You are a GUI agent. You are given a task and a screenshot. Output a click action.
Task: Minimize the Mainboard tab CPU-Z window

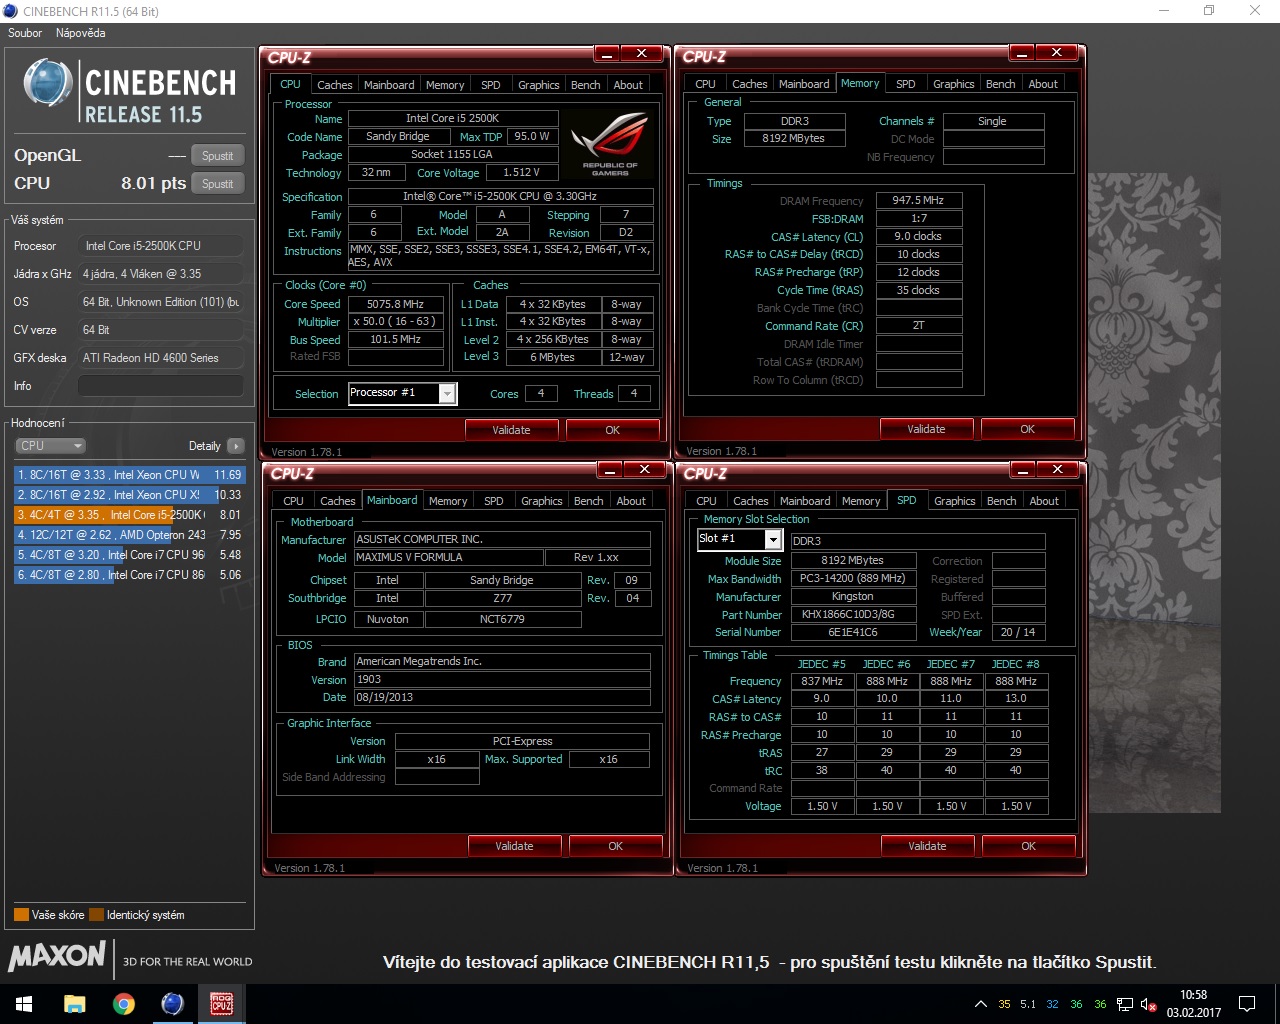(611, 469)
